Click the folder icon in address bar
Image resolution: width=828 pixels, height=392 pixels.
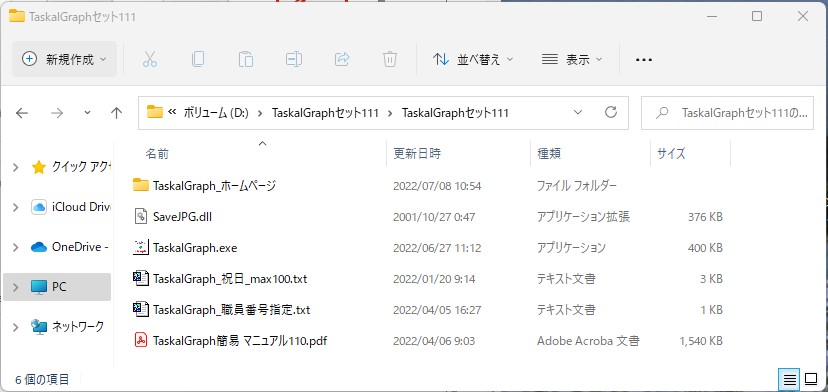tap(155, 112)
